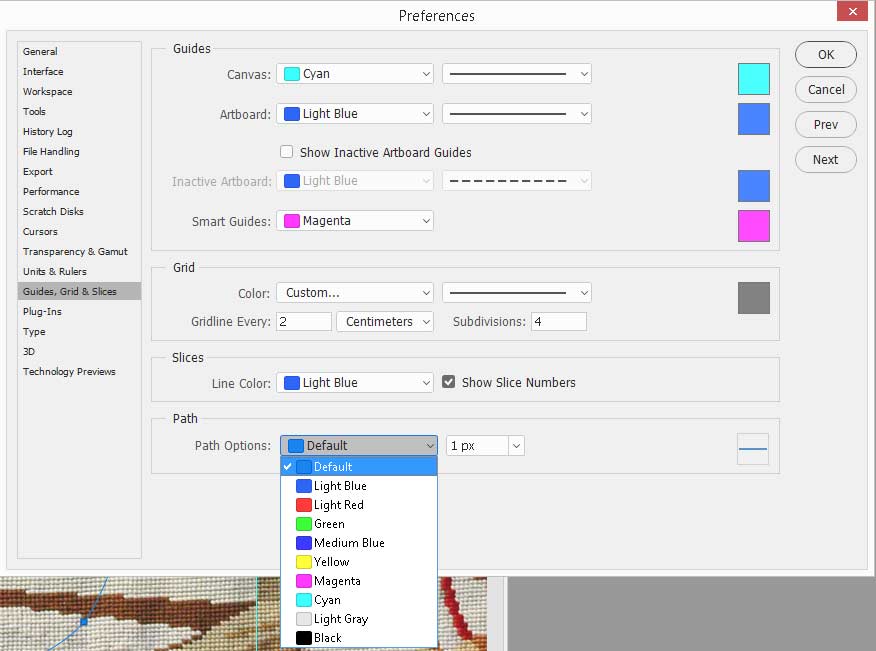Collapse the Path Options color dropdown
876x651 pixels.
[x=359, y=445]
